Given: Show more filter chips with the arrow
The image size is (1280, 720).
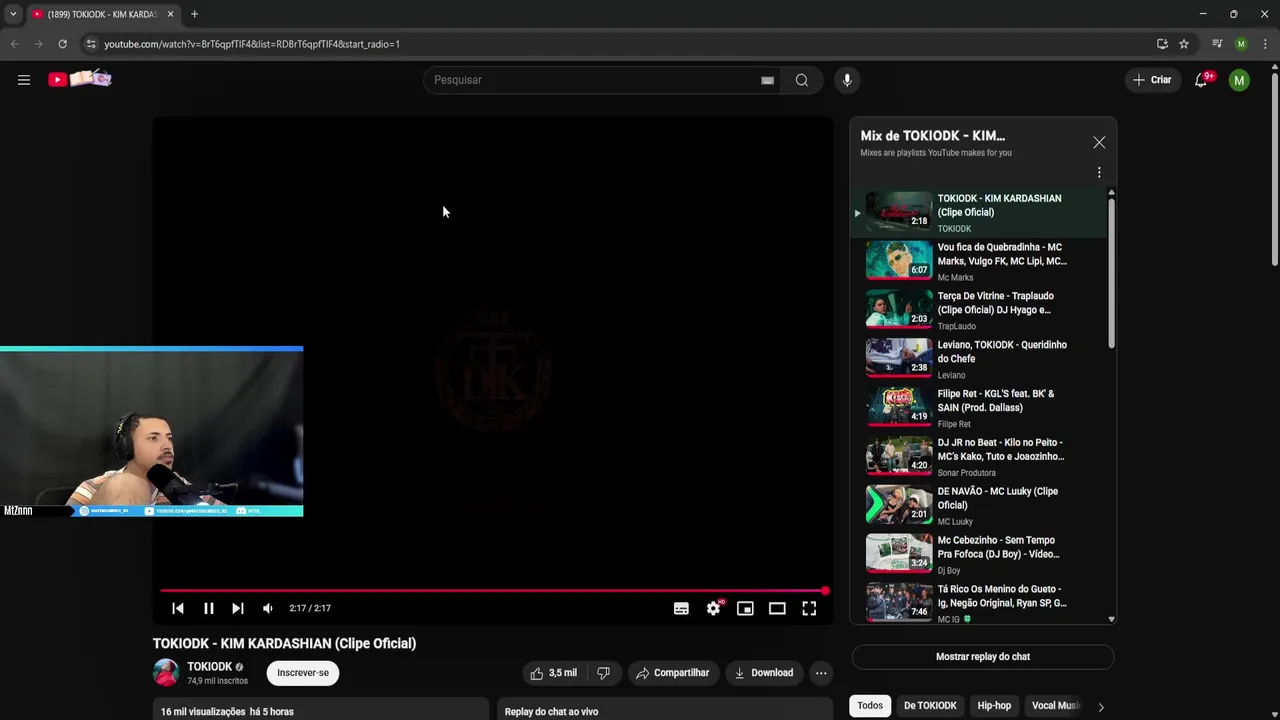Looking at the screenshot, I should tap(1101, 706).
